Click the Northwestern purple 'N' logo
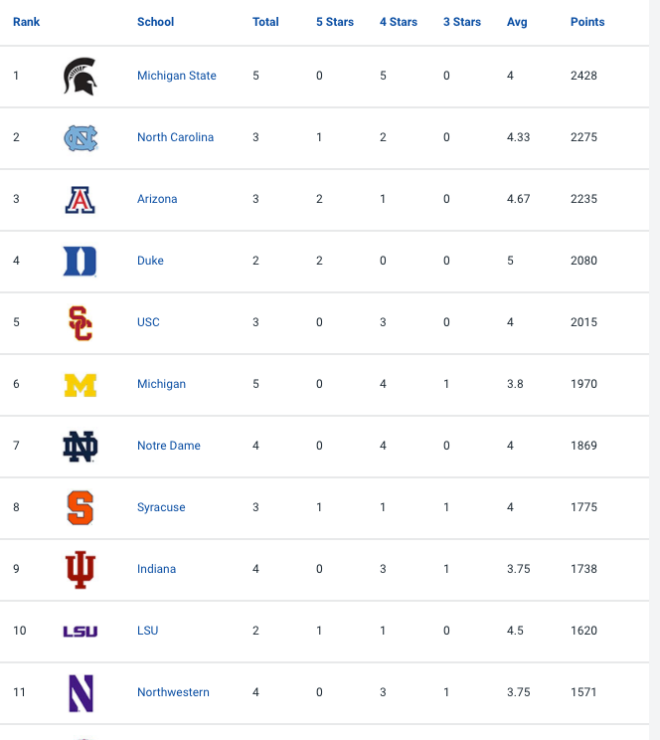The width and height of the screenshot is (660, 740). (x=81, y=693)
